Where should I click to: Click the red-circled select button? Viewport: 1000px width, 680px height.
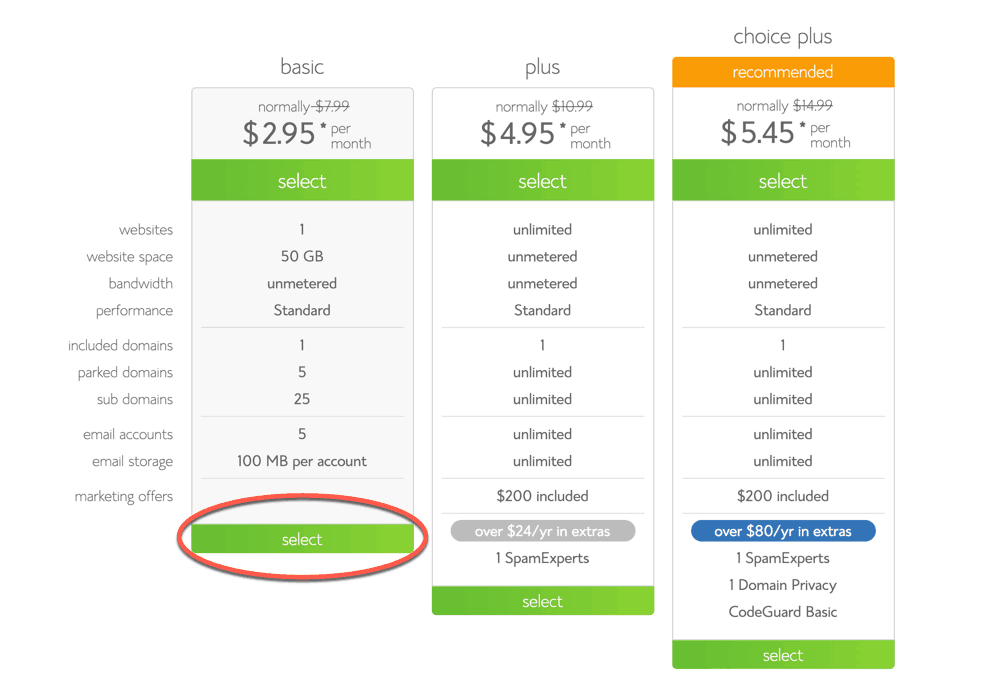coord(302,538)
